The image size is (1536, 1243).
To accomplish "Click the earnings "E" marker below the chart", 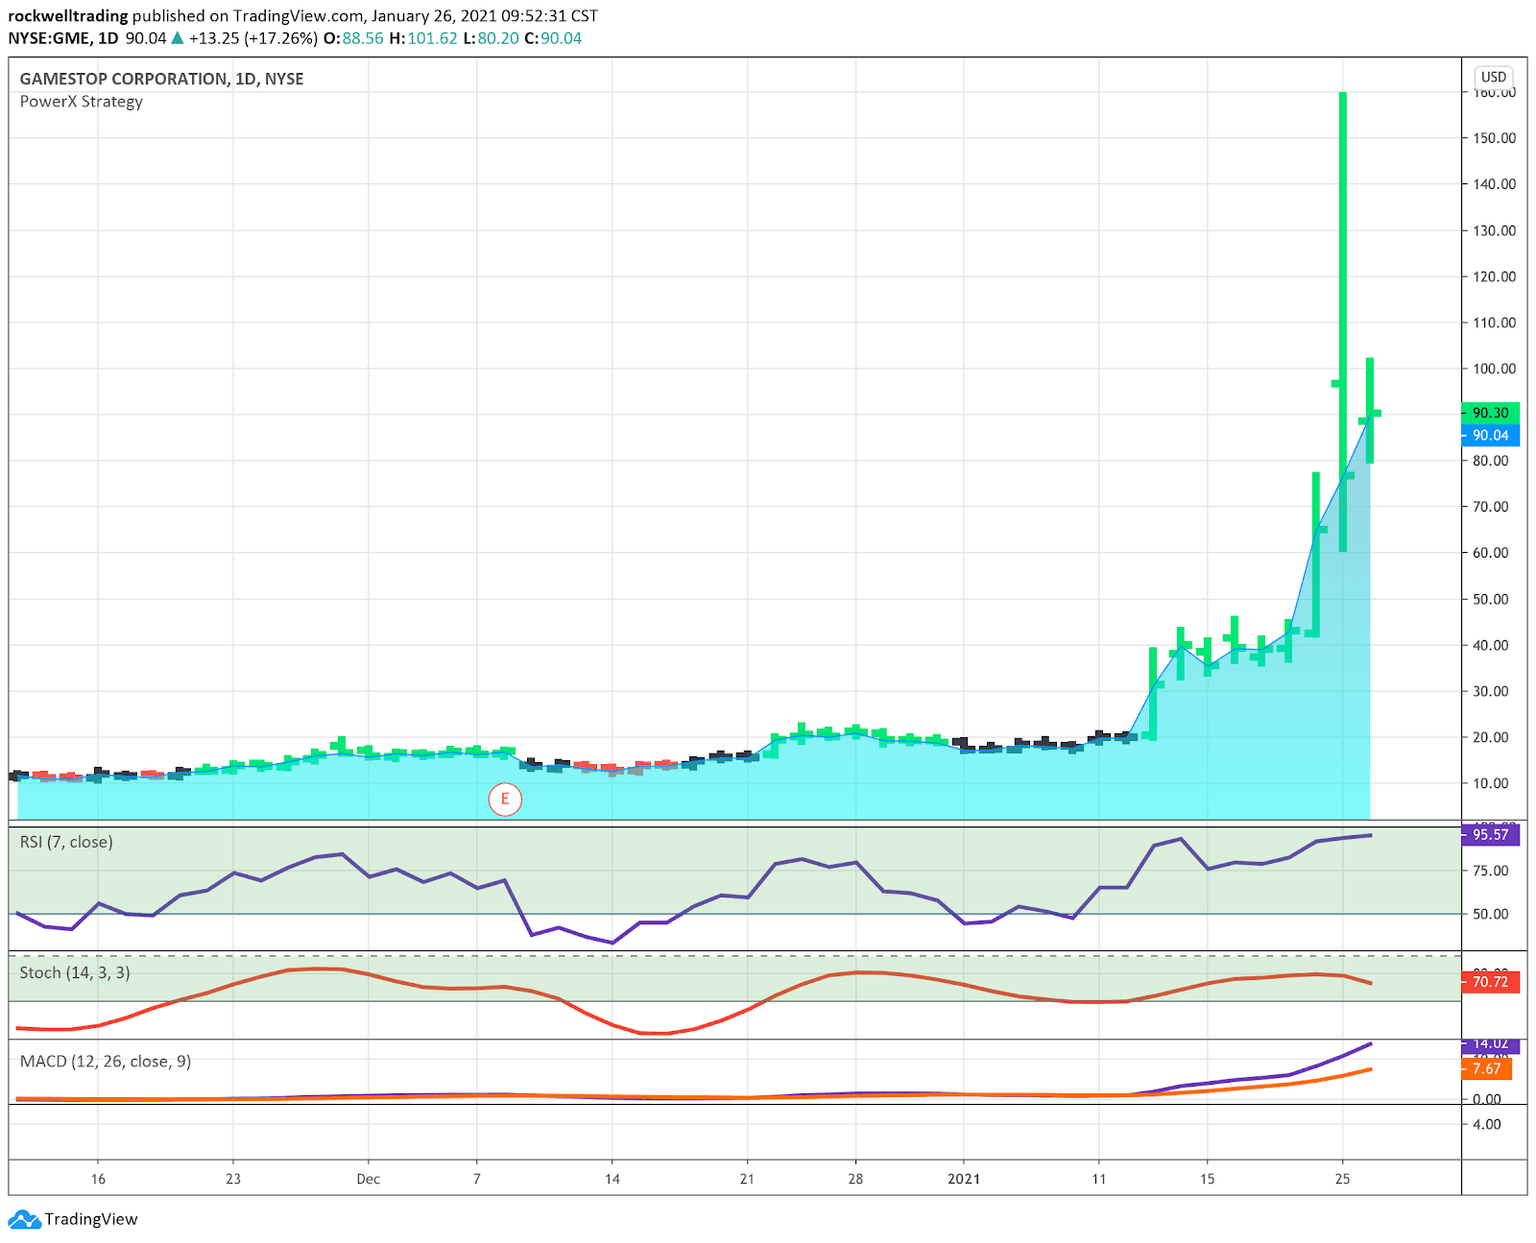I will click(505, 799).
